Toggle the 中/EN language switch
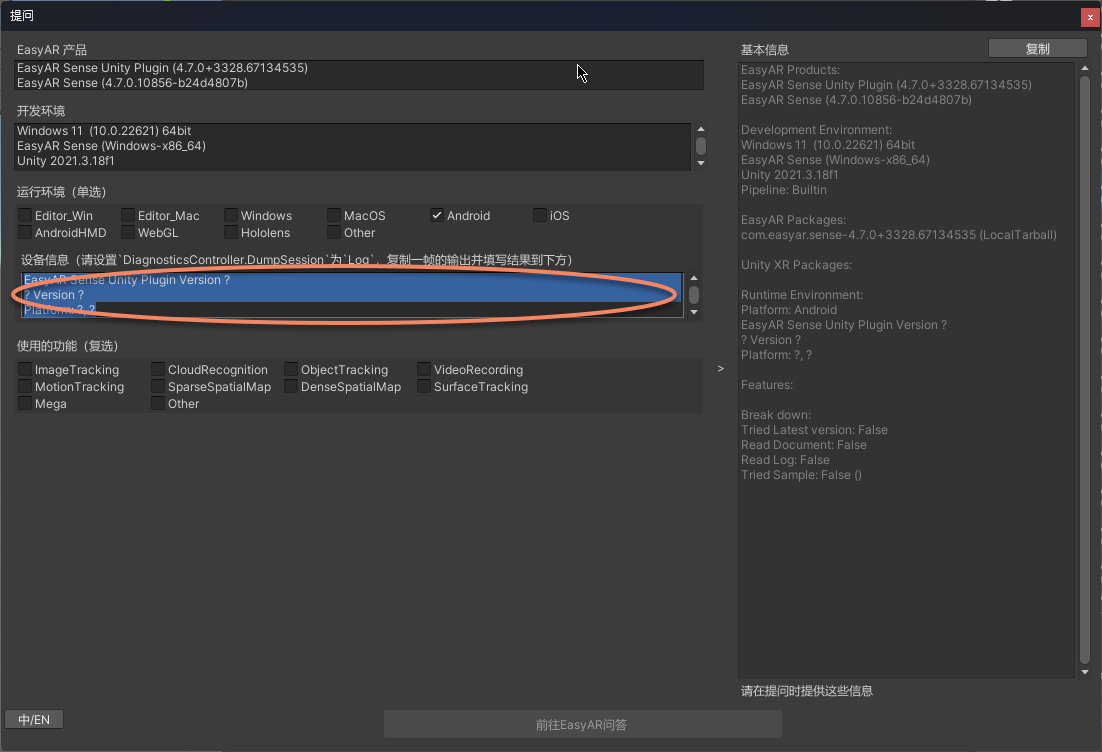This screenshot has height=752, width=1102. coord(33,719)
